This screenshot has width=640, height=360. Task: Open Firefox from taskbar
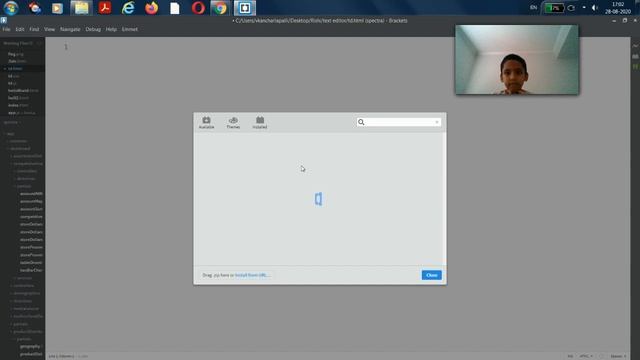click(151, 8)
